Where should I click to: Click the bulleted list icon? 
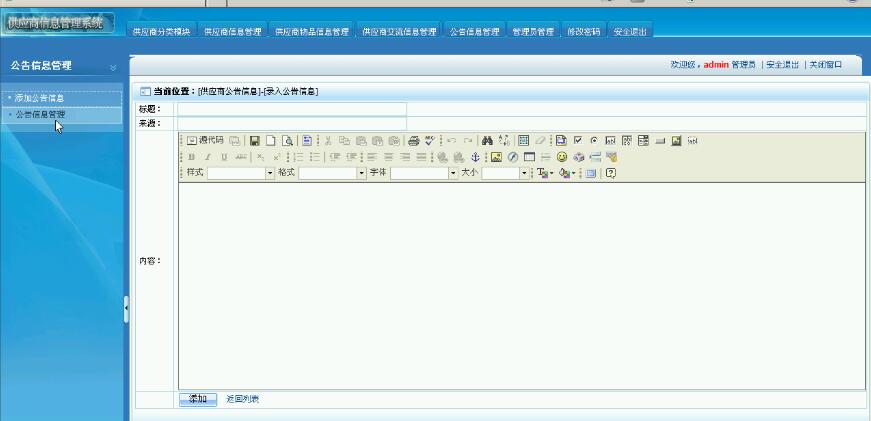(315, 157)
